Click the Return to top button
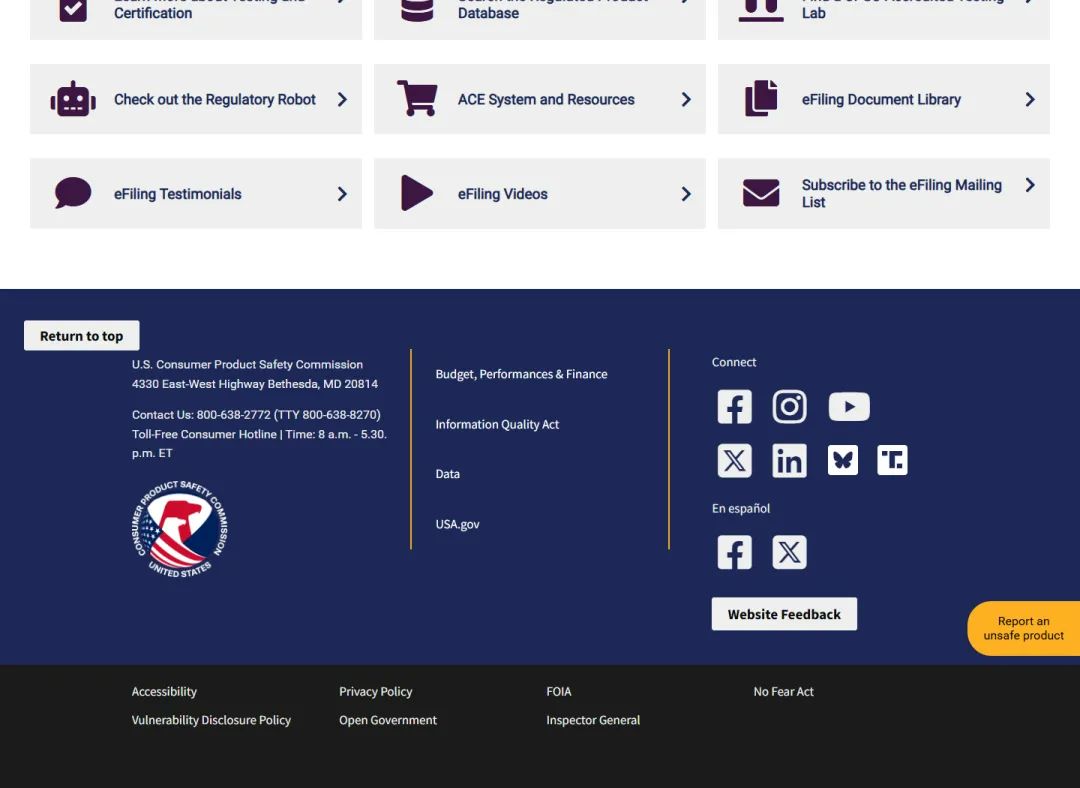Viewport: 1080px width, 788px height. pyautogui.click(x=81, y=335)
